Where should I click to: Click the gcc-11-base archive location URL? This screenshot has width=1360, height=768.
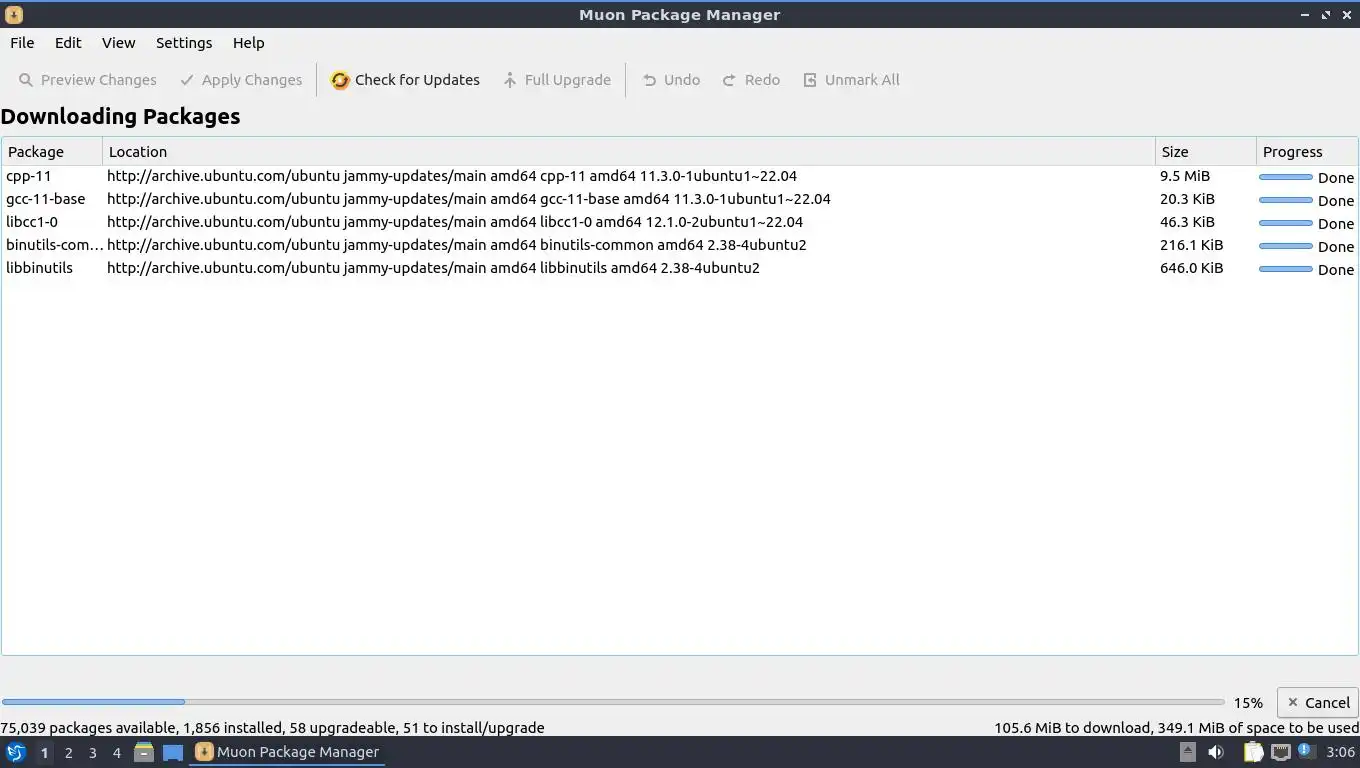469,199
